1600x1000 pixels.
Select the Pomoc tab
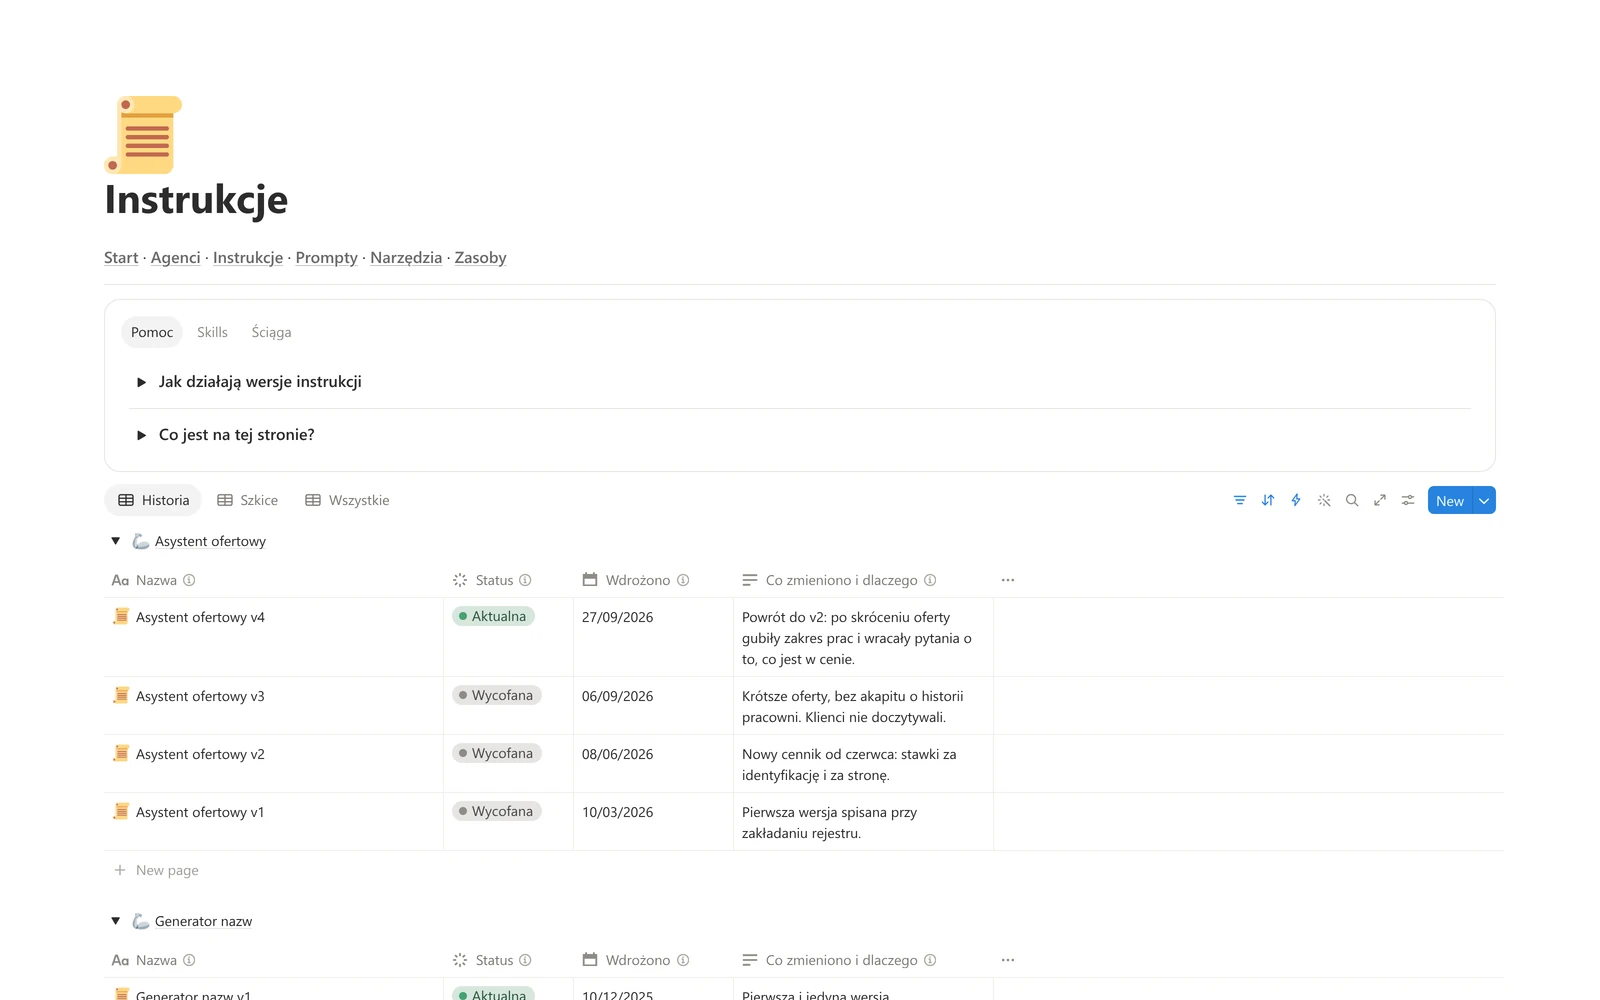click(152, 332)
